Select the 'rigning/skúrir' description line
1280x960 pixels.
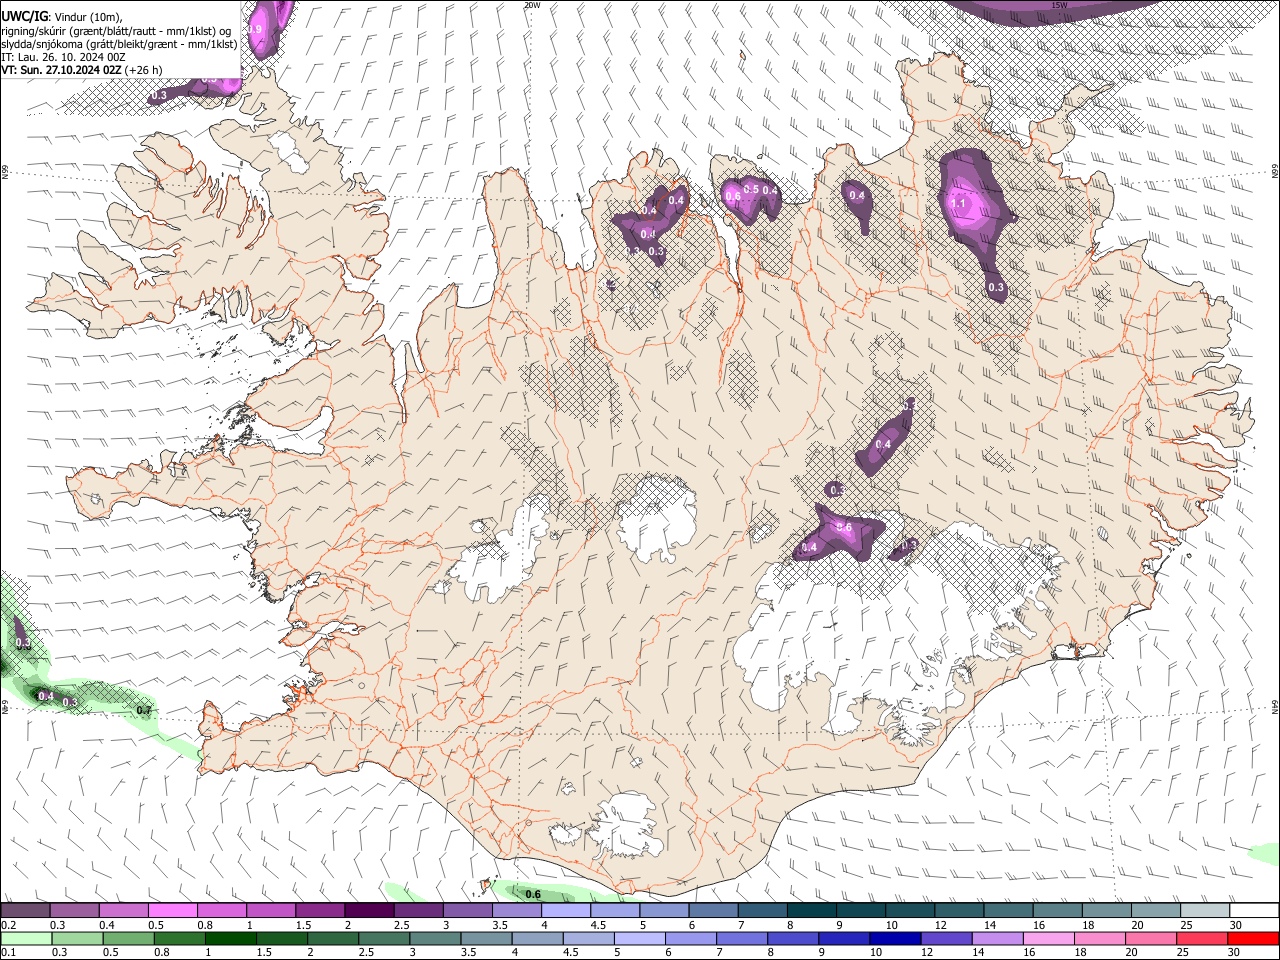coord(117,31)
